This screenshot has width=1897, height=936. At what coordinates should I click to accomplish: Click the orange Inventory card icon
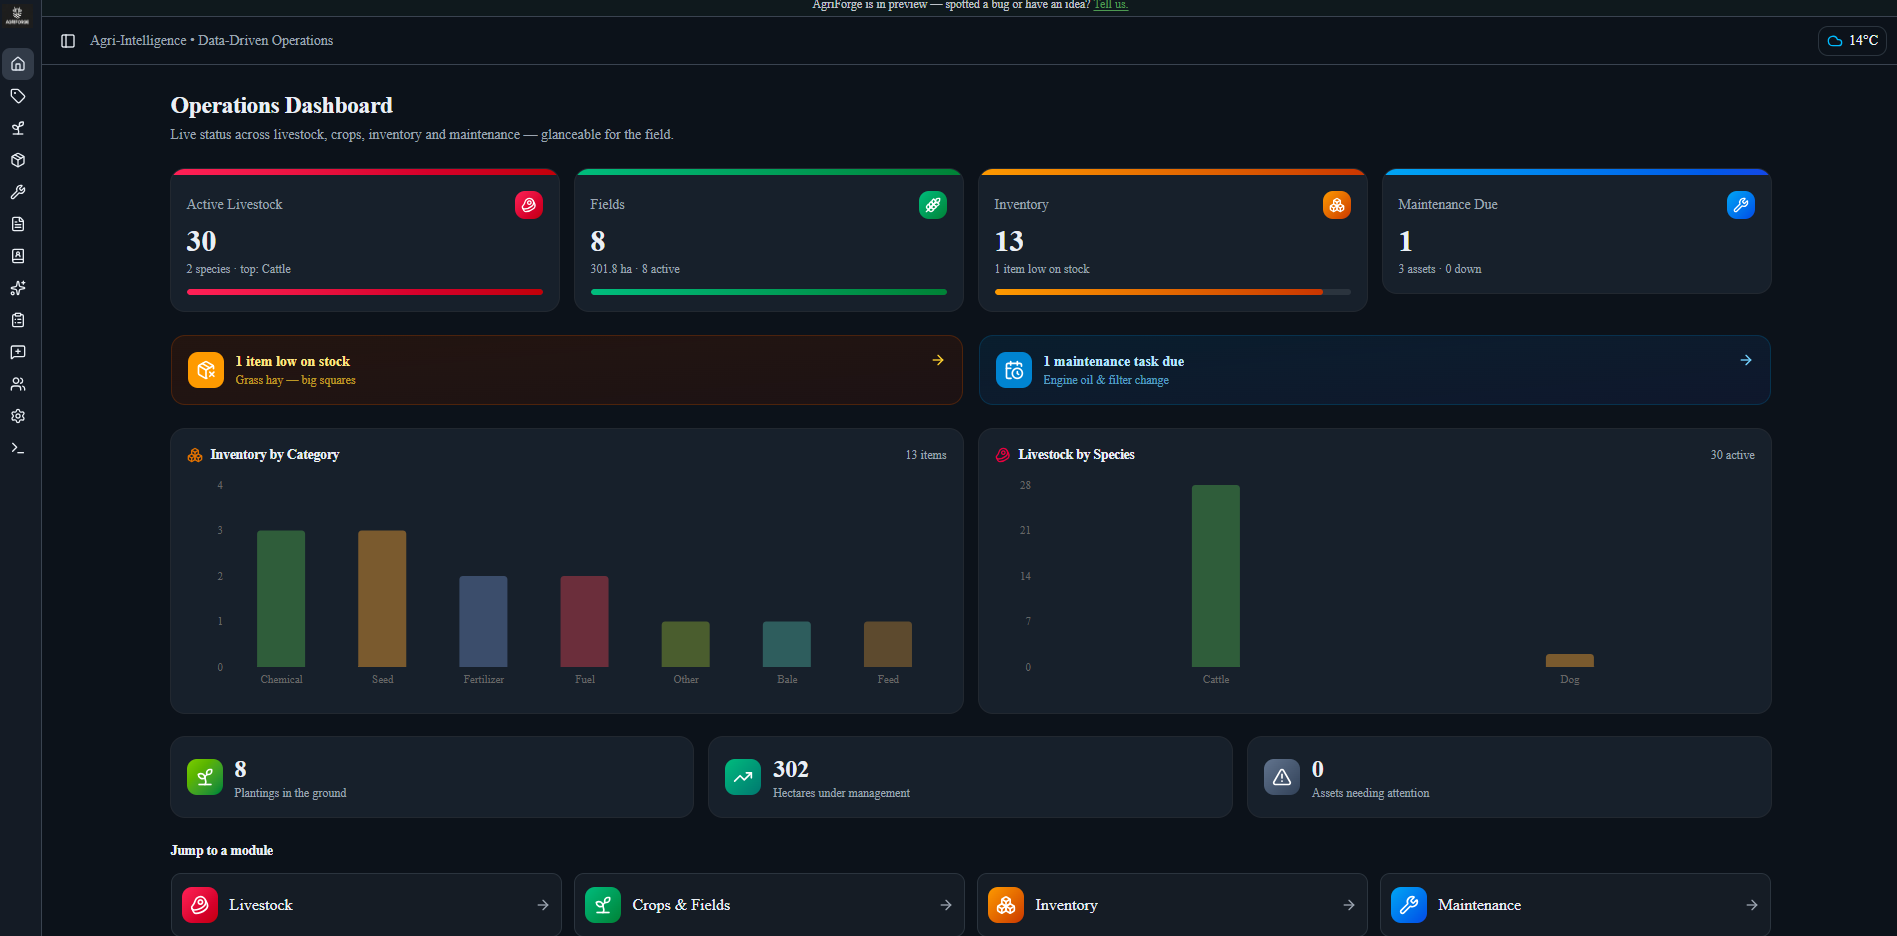tap(1337, 205)
